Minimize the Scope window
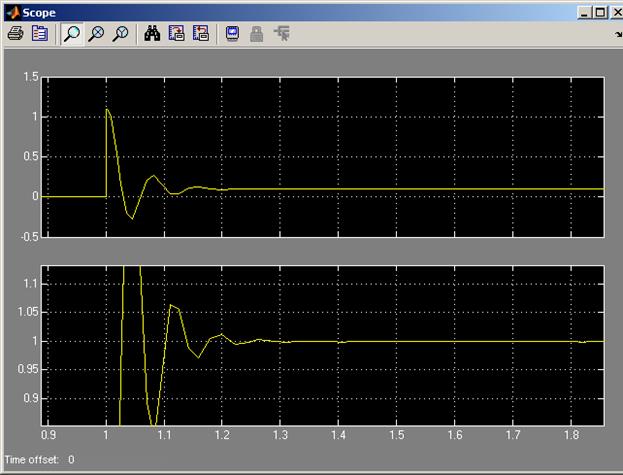This screenshot has height=475, width=623. [584, 13]
